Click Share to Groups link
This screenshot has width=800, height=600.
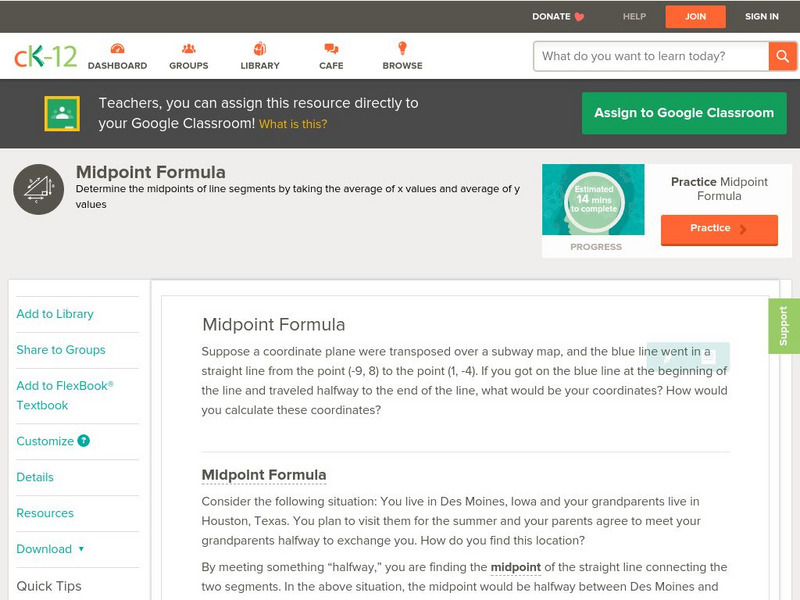[61, 349]
